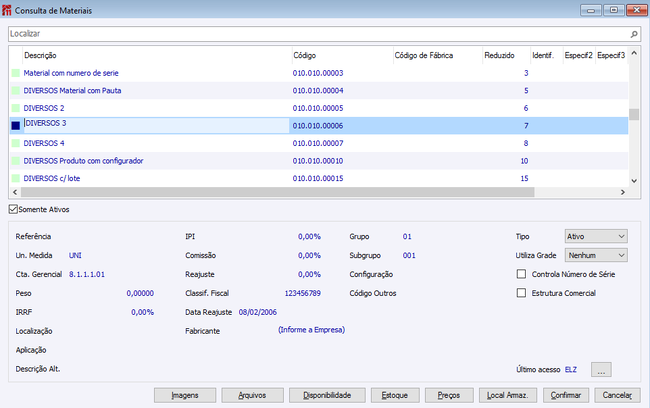Open Disponibilidade button
This screenshot has width=650, height=408.
point(327,395)
